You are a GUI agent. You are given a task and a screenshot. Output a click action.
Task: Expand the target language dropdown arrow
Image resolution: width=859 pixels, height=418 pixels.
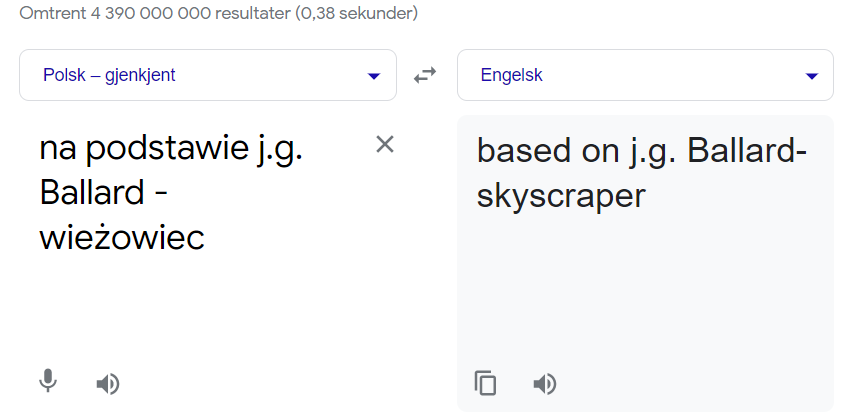click(x=812, y=76)
